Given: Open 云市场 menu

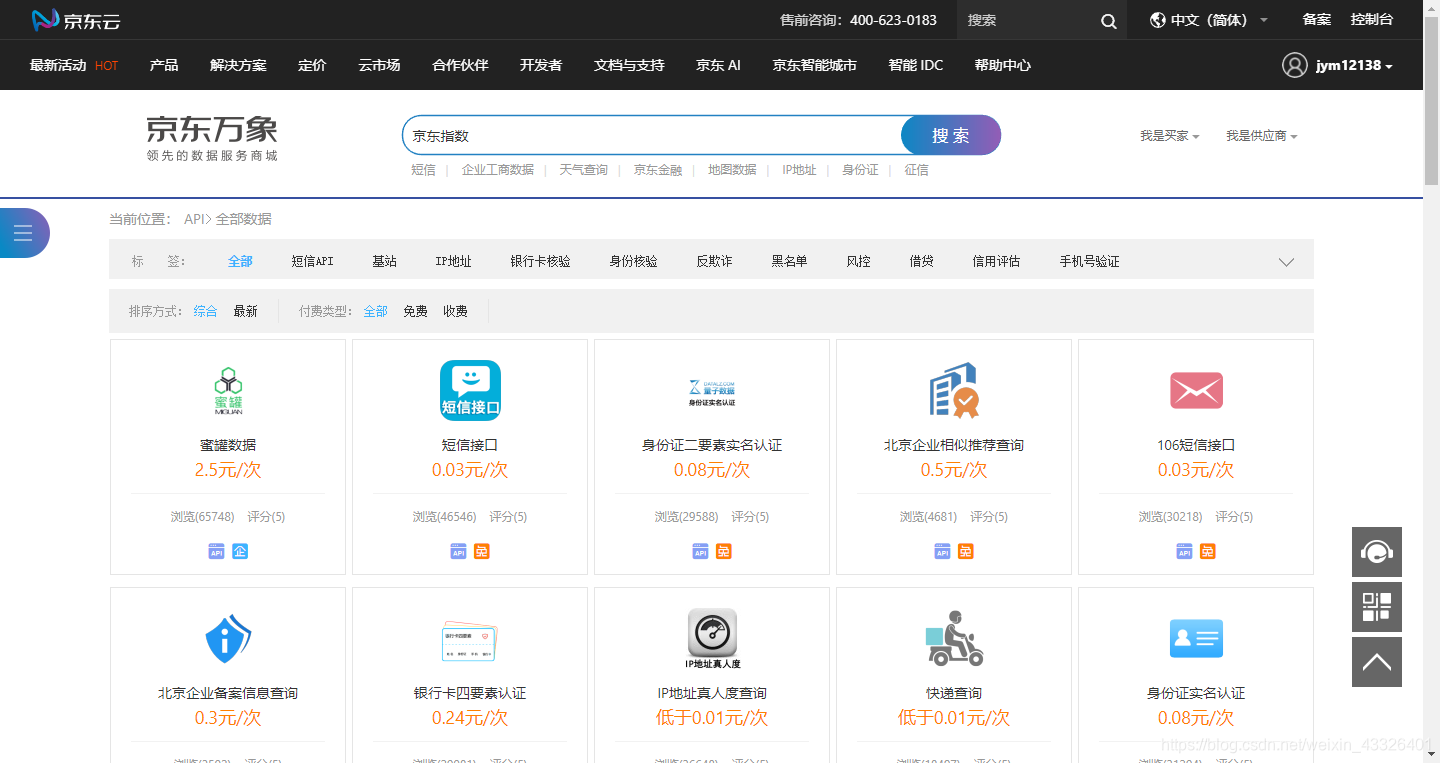Looking at the screenshot, I should click(x=379, y=65).
